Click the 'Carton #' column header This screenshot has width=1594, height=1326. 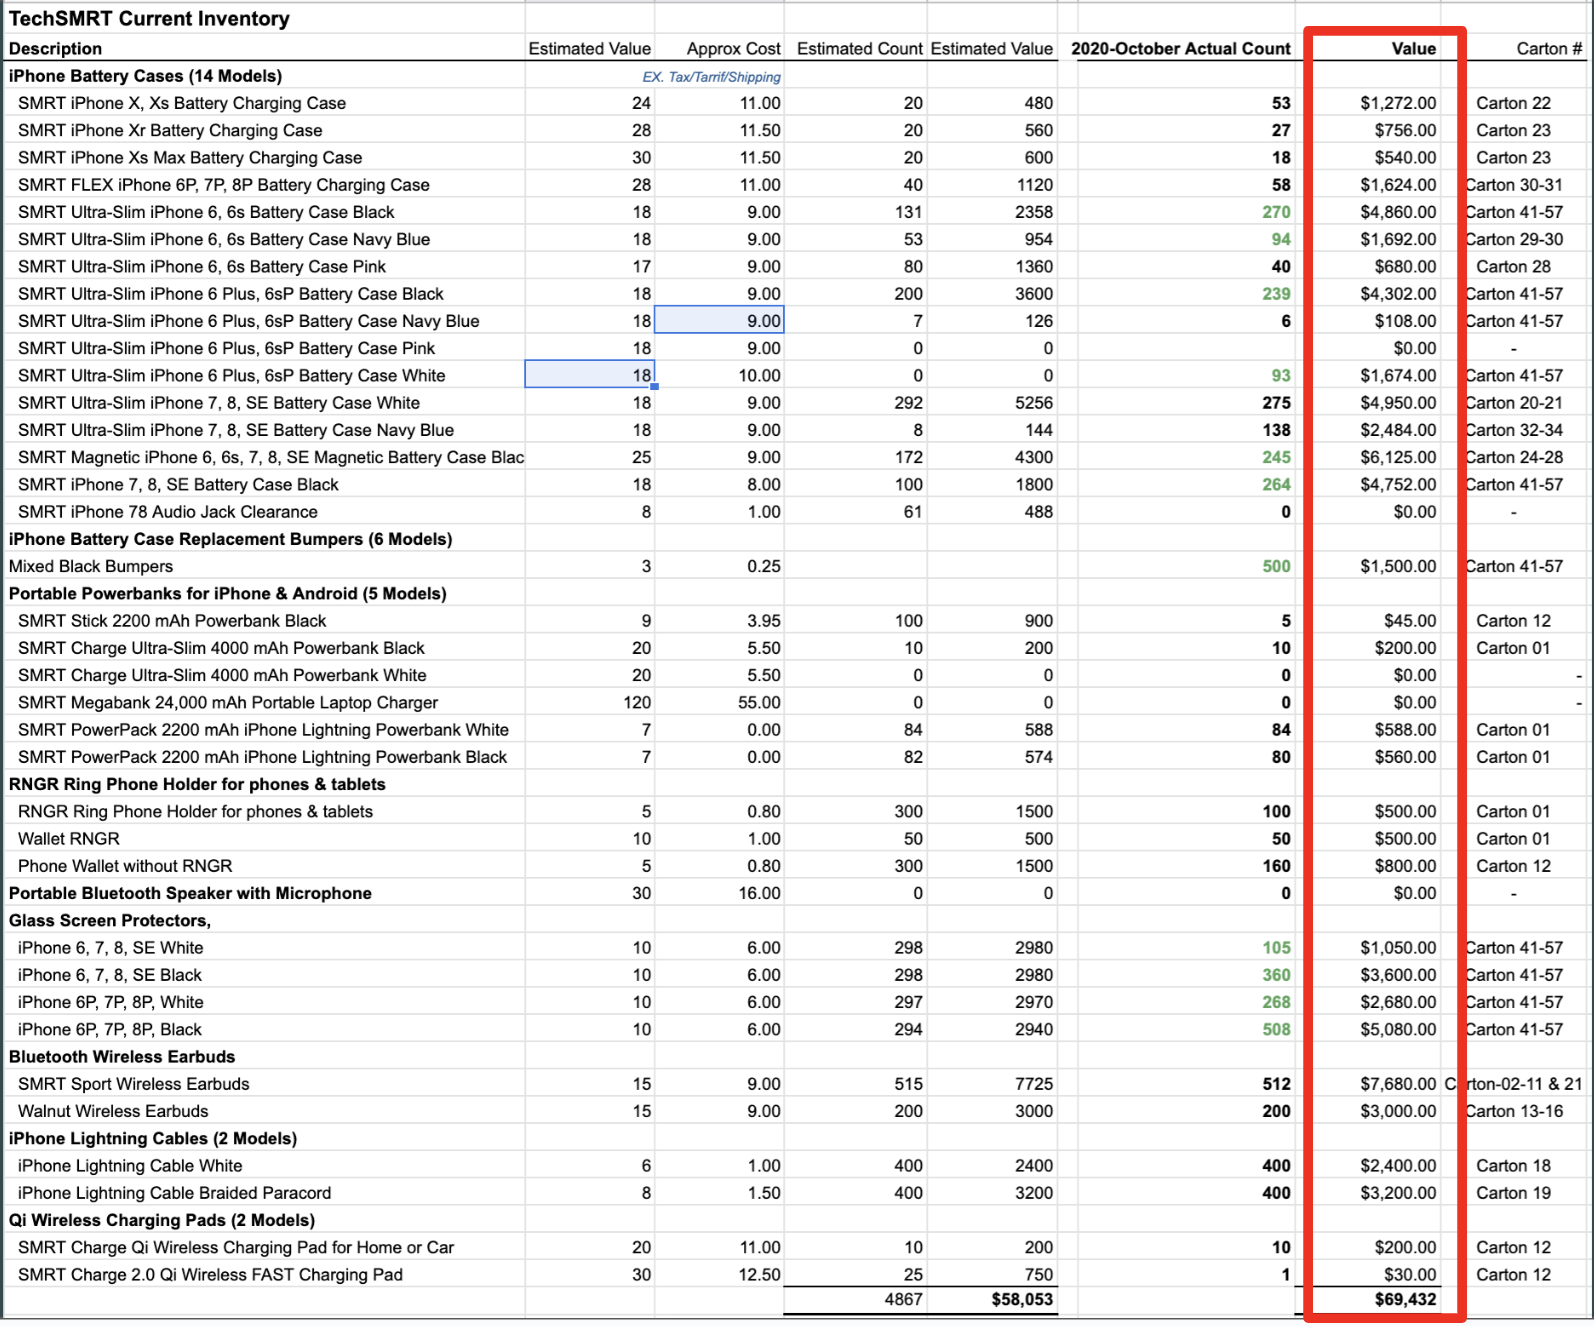(x=1549, y=49)
